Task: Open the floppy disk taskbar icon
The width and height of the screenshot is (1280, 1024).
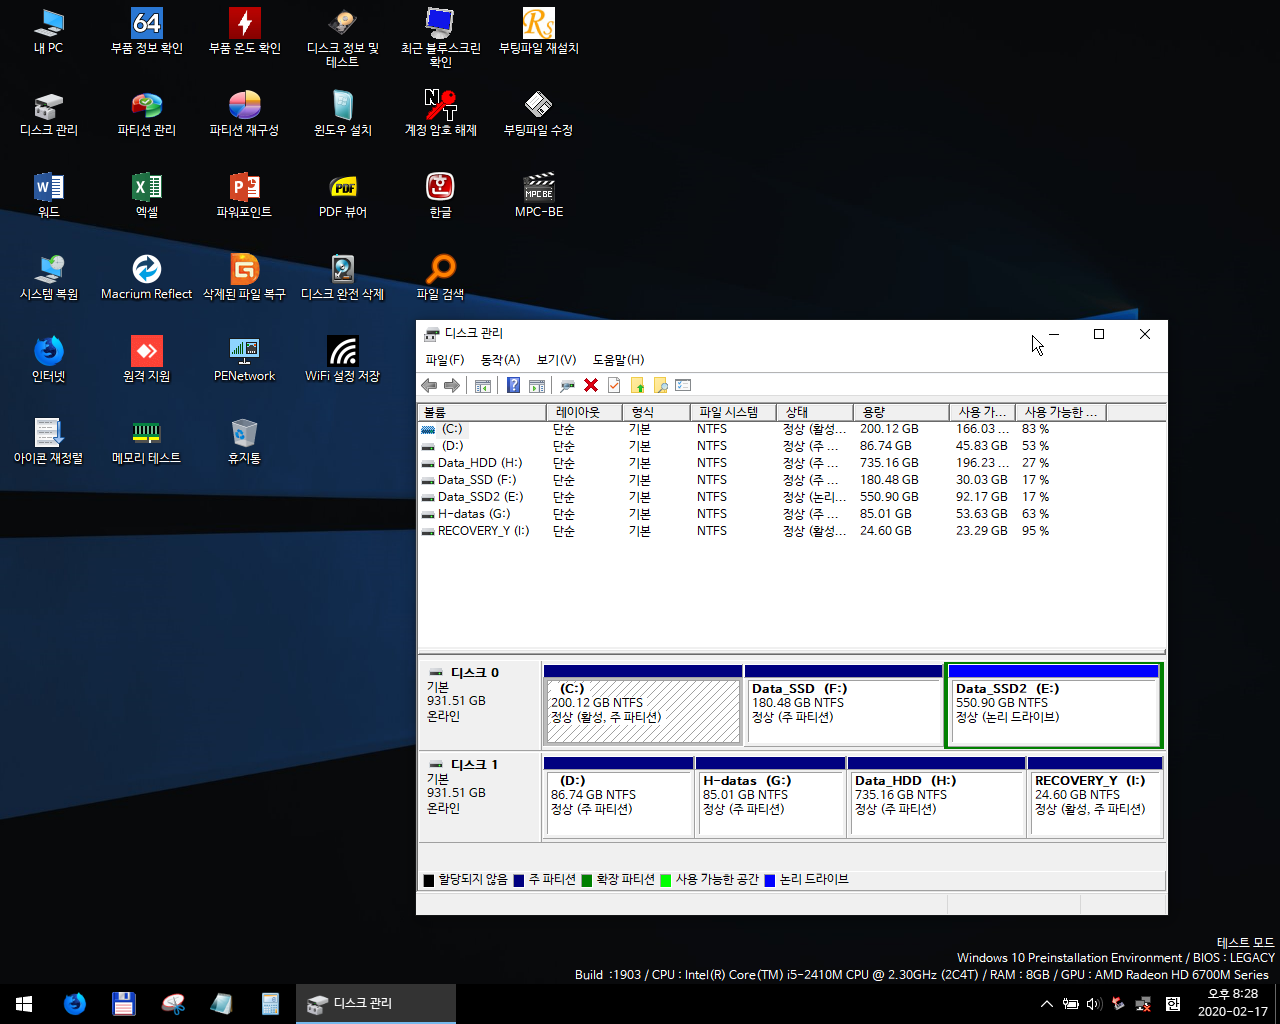Action: [x=124, y=1004]
